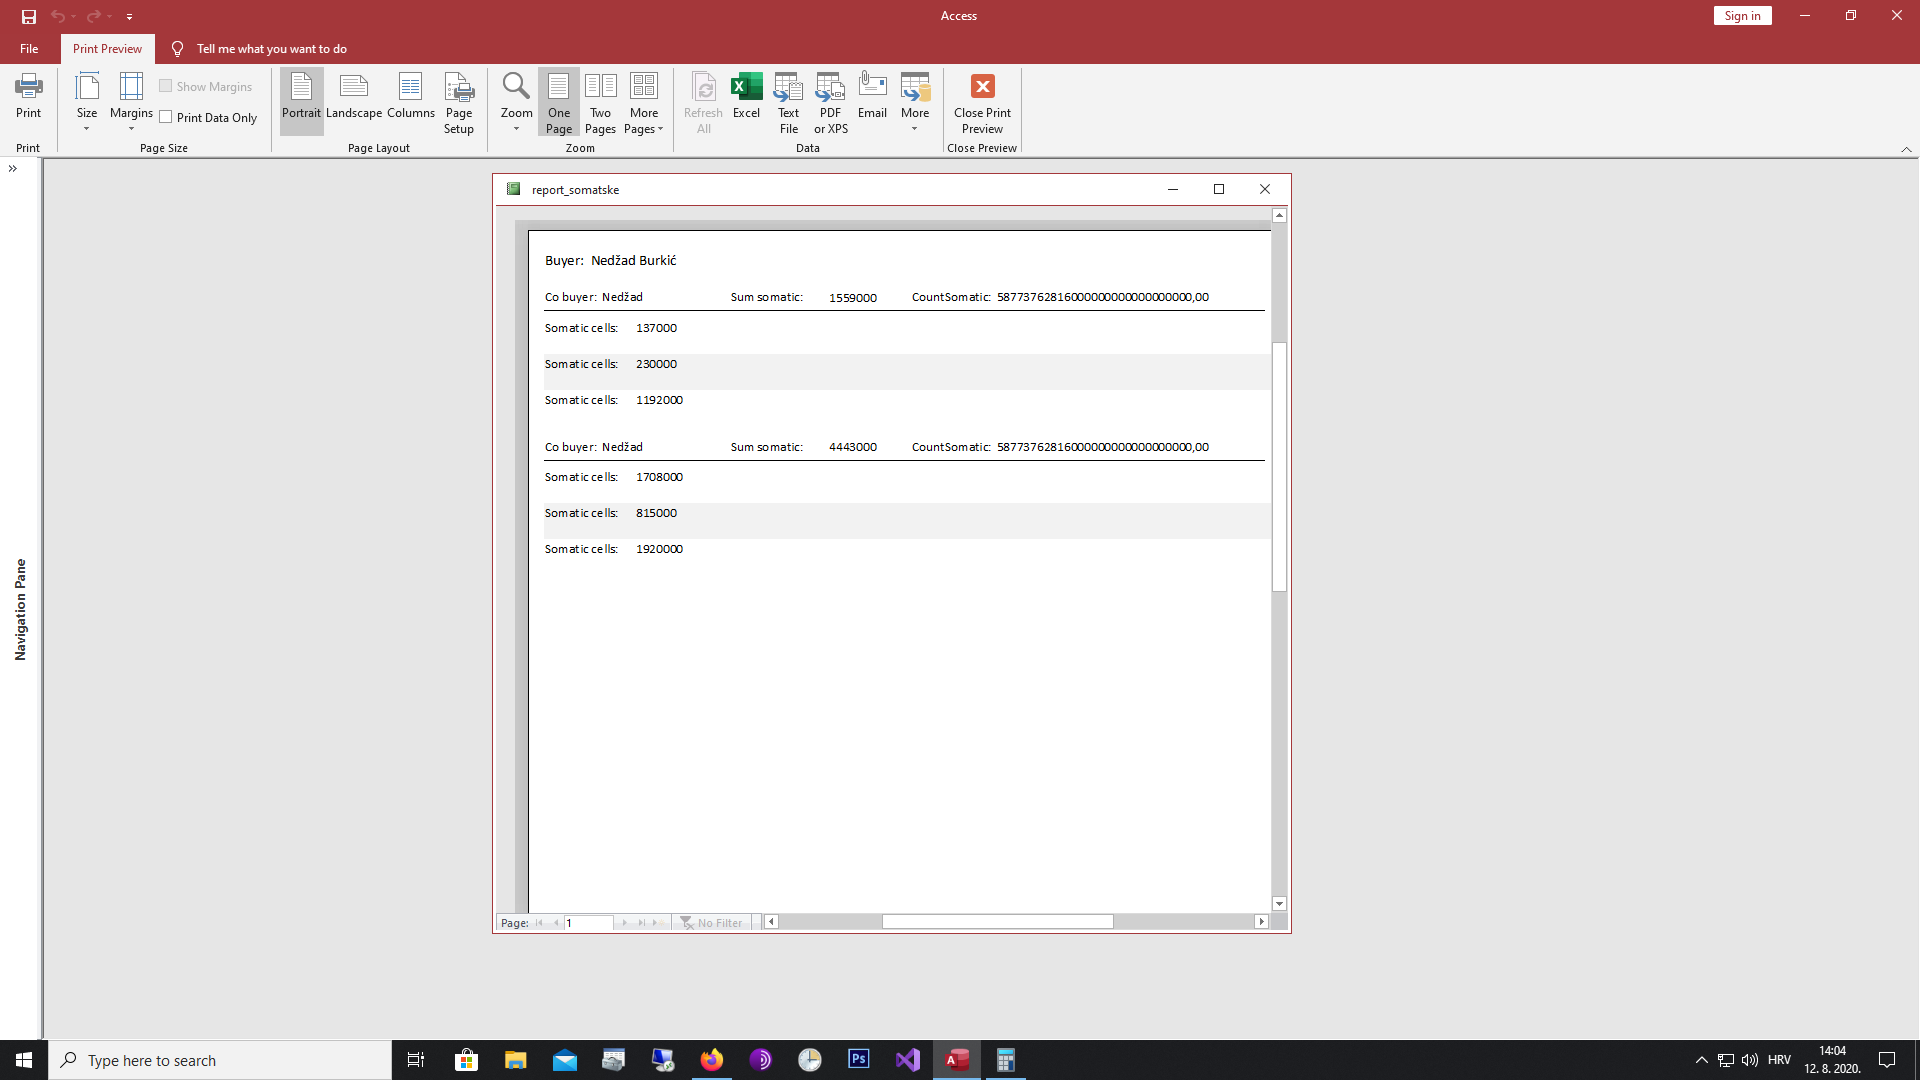Click the No Filter indicator
This screenshot has height=1080, width=1920.
pyautogui.click(x=711, y=923)
